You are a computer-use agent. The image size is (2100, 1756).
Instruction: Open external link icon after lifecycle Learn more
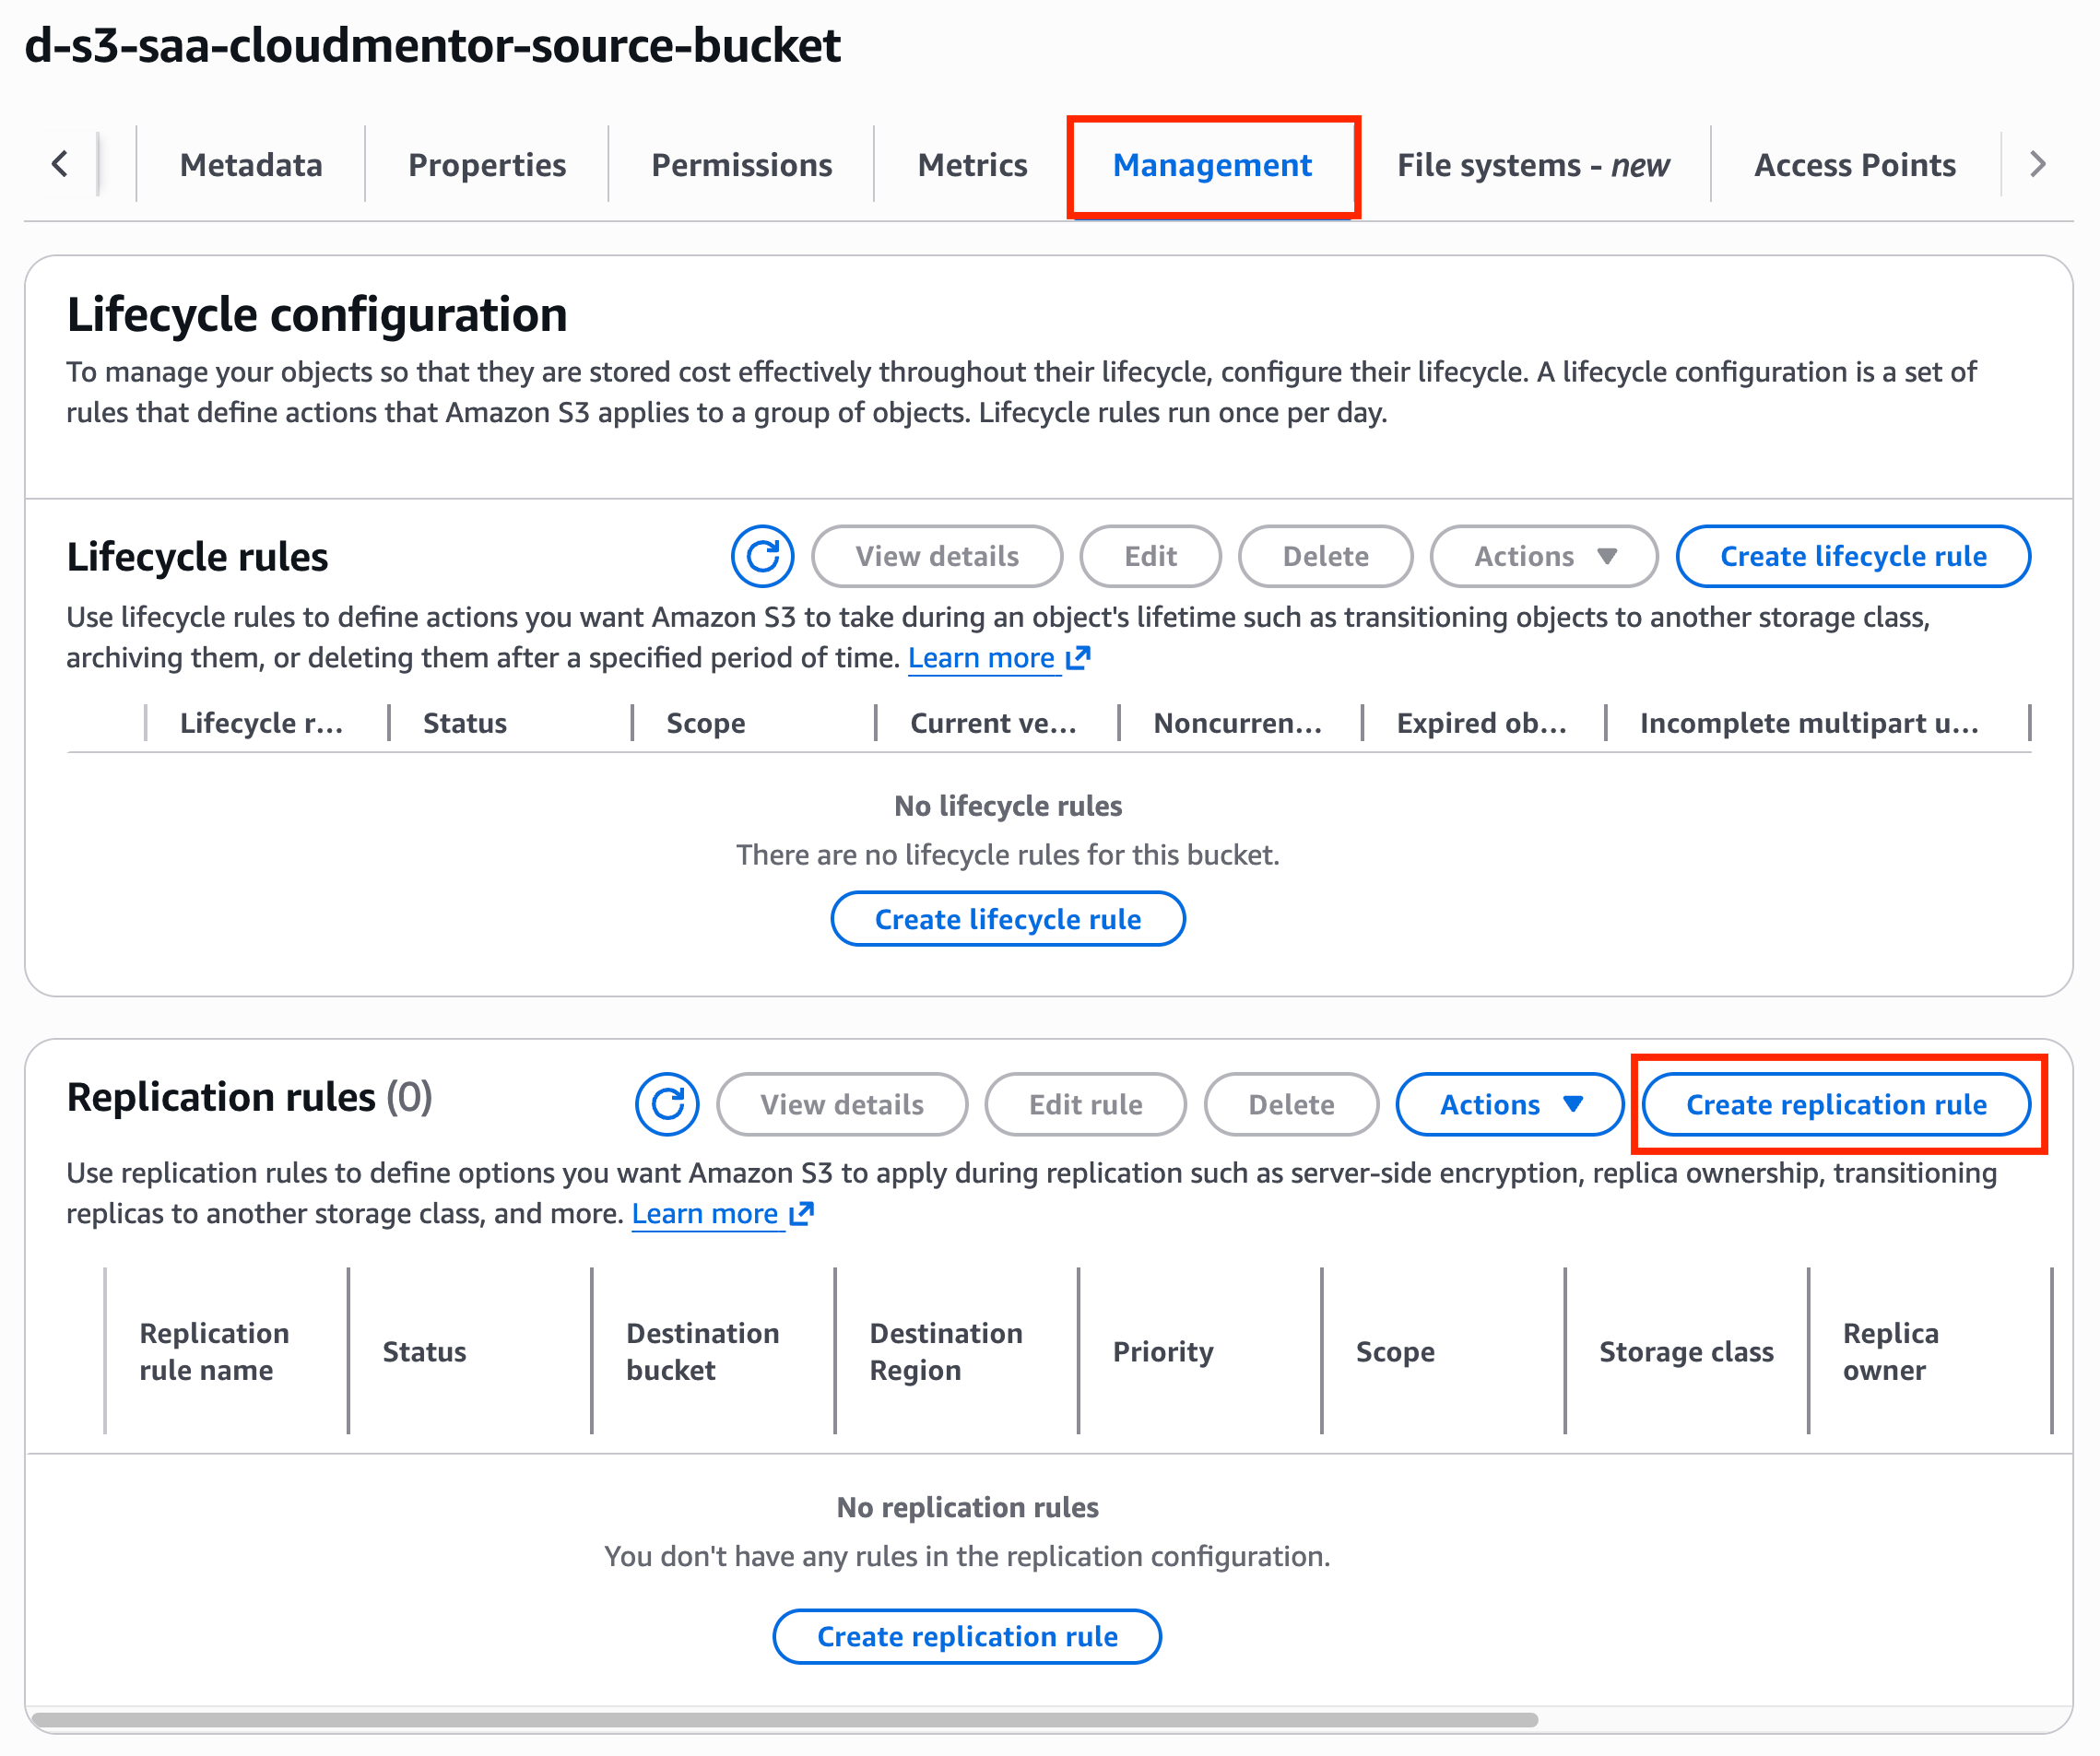pyautogui.click(x=1077, y=658)
